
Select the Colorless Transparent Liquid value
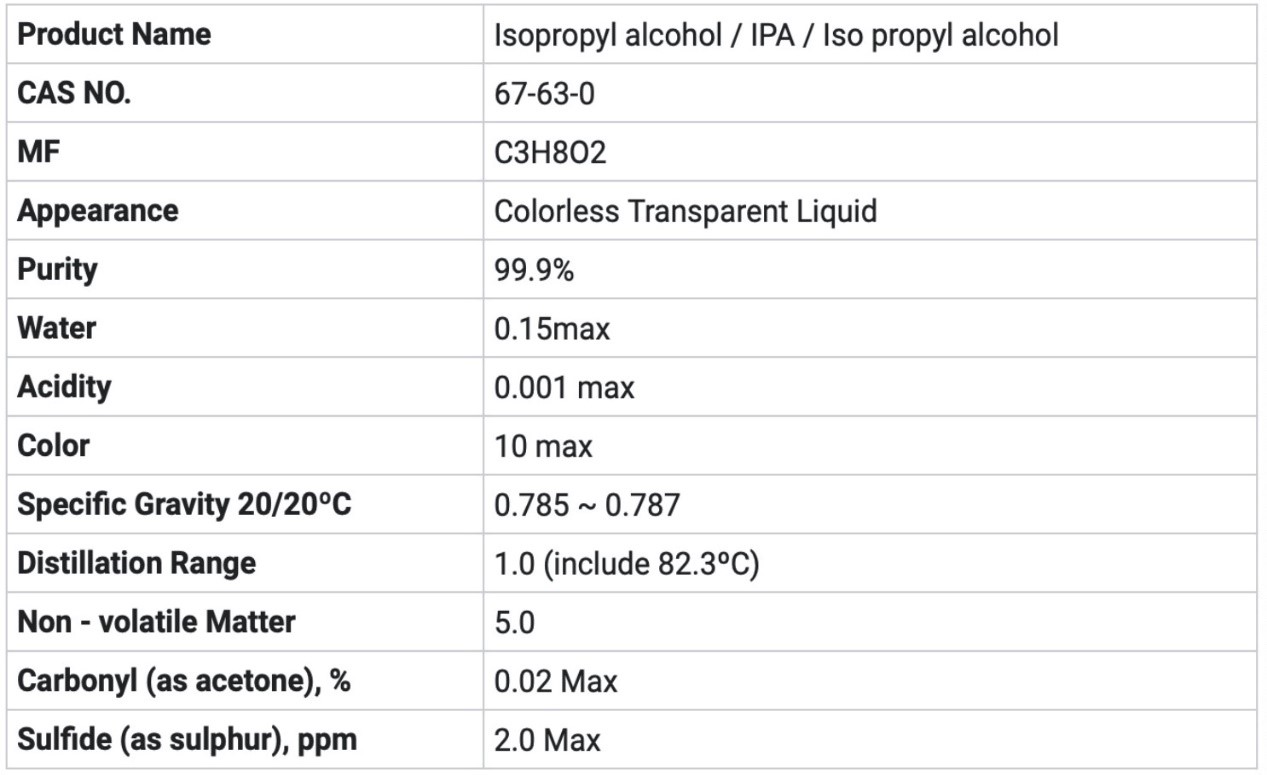[x=685, y=212]
